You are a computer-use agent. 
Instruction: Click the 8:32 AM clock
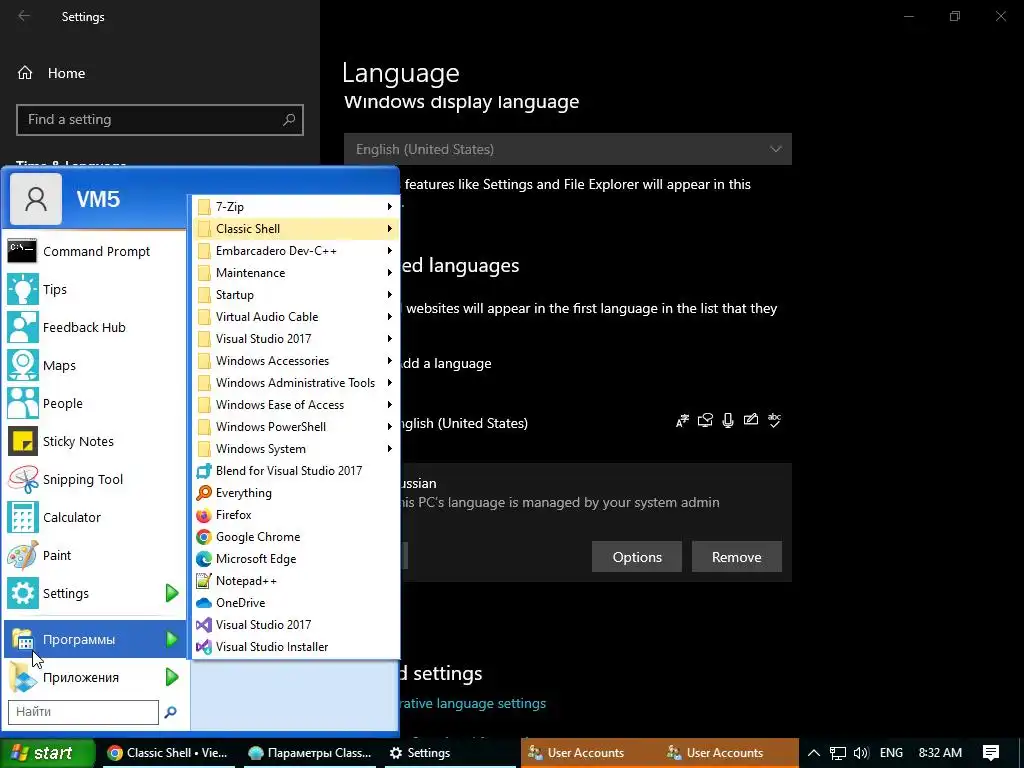click(940, 753)
